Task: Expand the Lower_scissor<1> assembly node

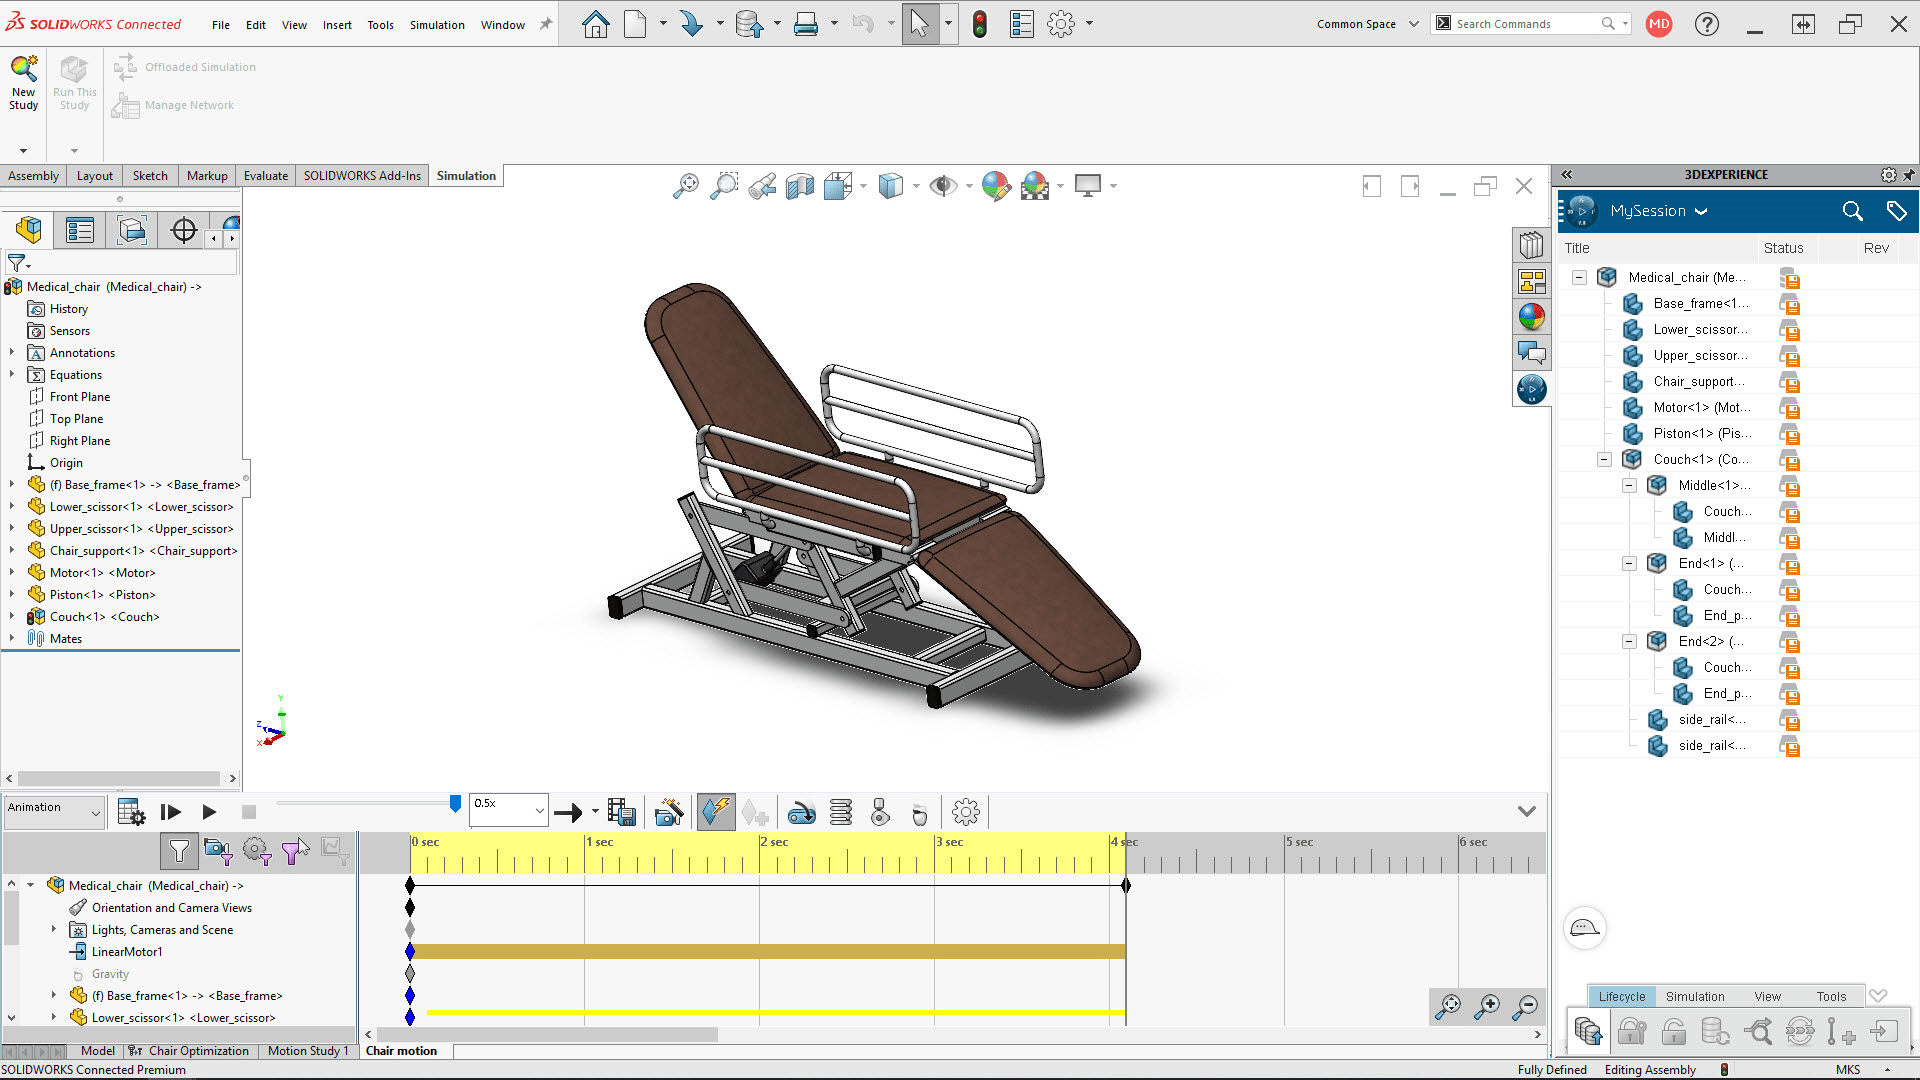Action: tap(12, 506)
